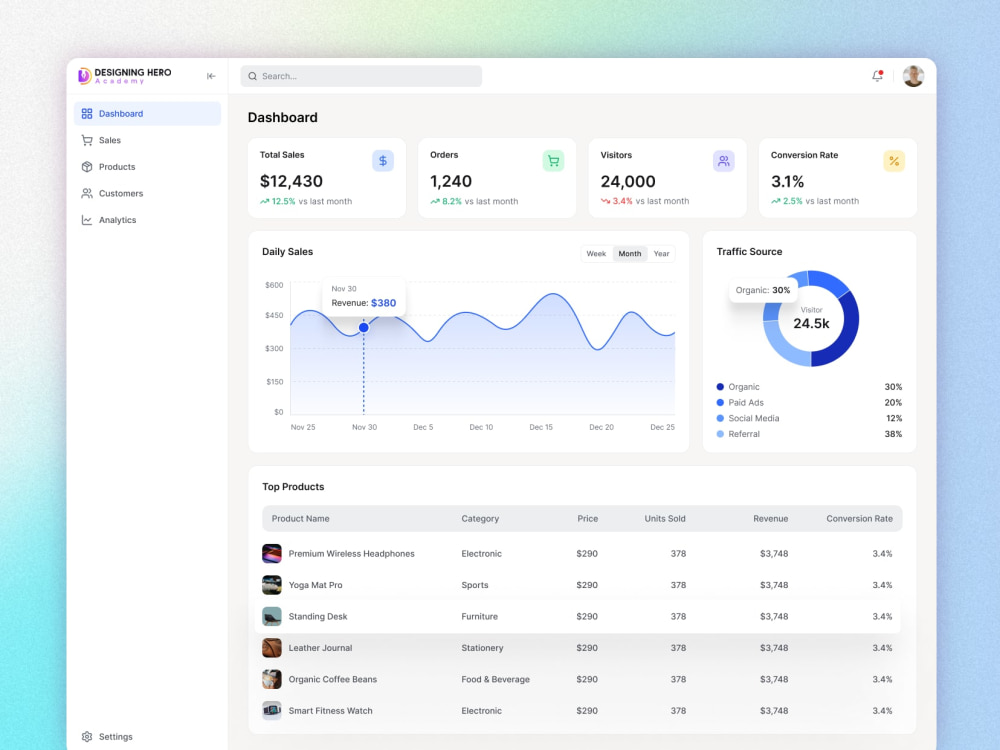Click the 1,240 Orders value
The width and height of the screenshot is (1000, 750).
tap(451, 181)
